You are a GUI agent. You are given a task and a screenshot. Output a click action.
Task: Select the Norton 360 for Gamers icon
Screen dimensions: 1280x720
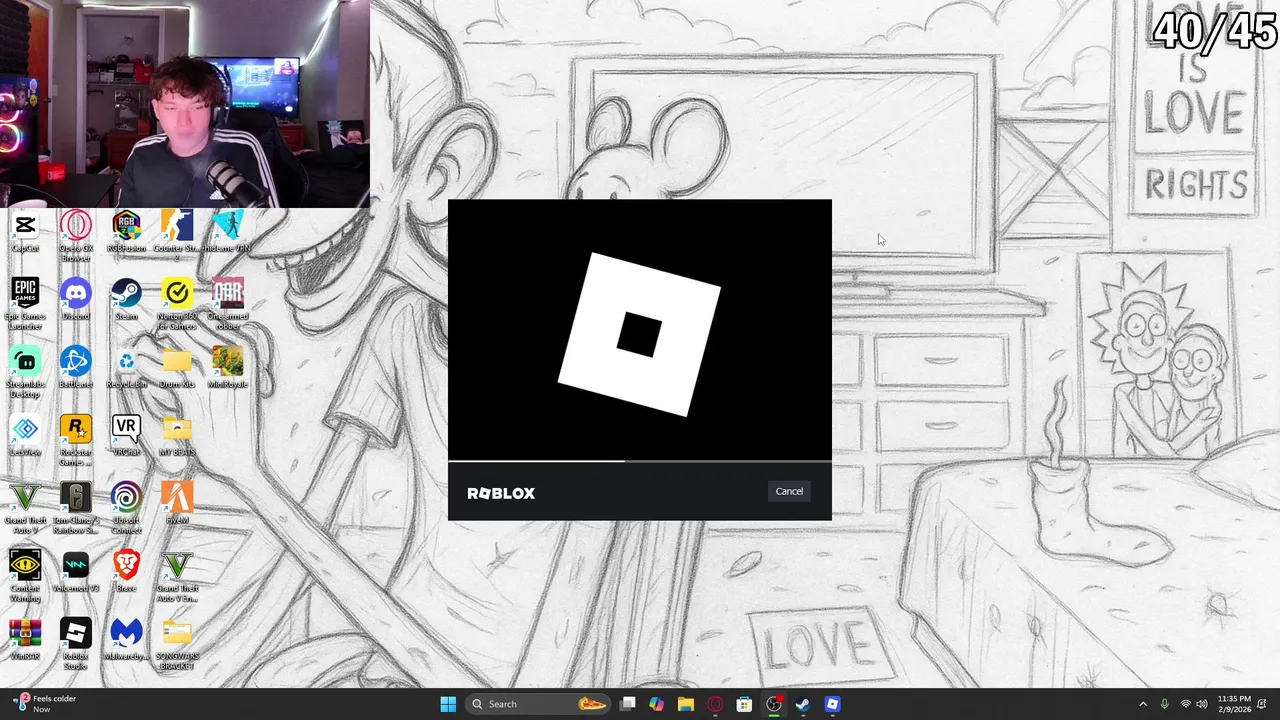click(x=177, y=305)
